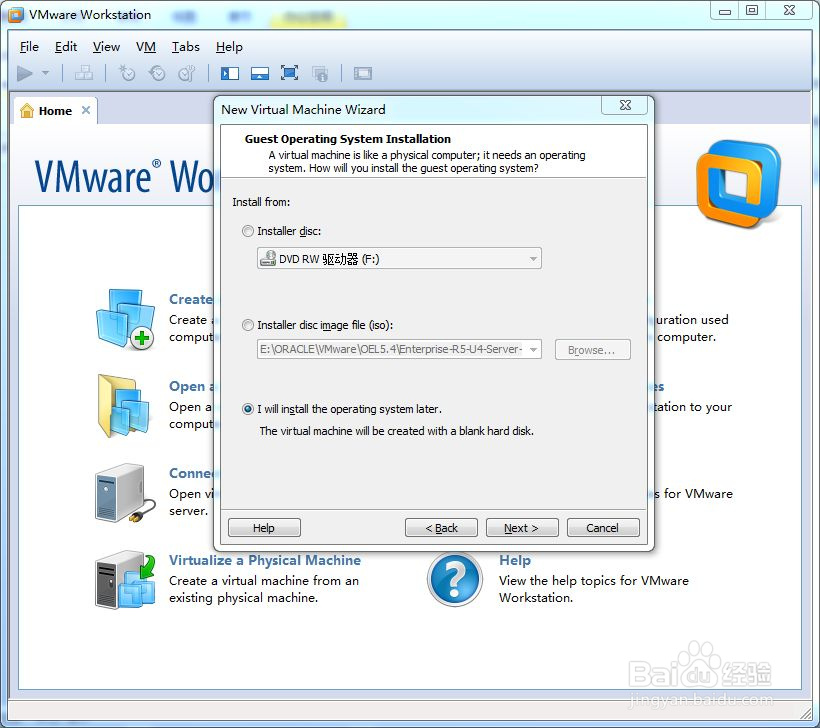Open the DVD RW drive dropdown
820x728 pixels.
[x=399, y=258]
